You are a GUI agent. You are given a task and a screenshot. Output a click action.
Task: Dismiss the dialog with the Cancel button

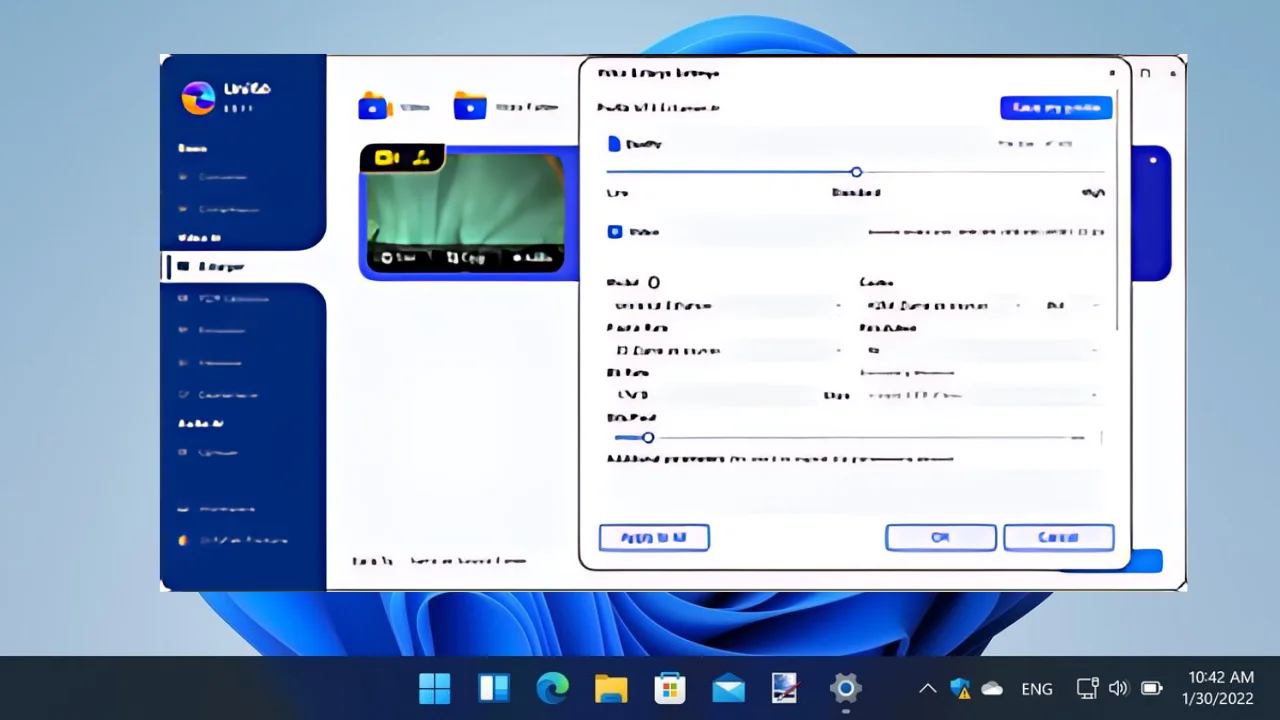click(1059, 537)
